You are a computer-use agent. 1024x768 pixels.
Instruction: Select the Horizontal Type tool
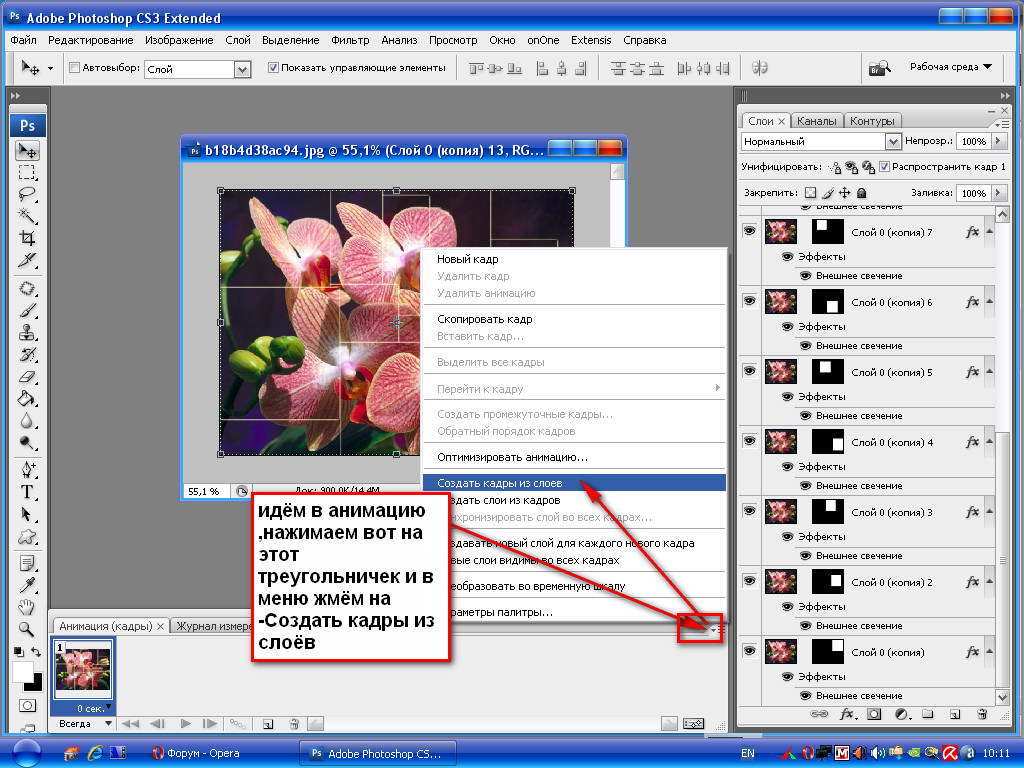[27, 492]
